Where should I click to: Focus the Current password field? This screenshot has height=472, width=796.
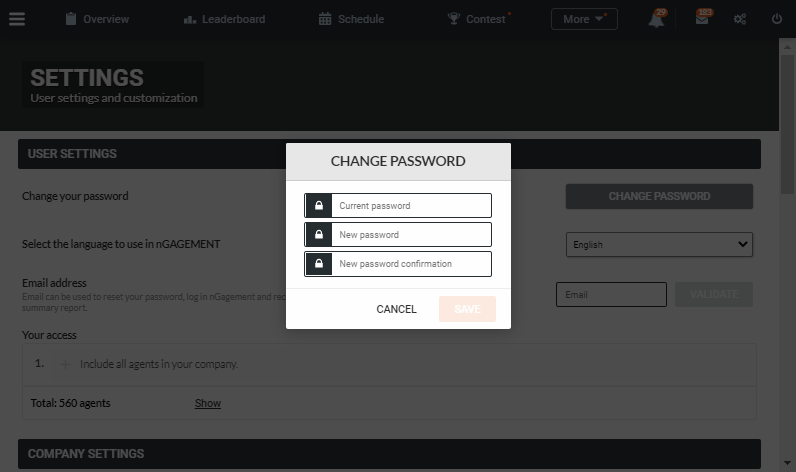point(398,206)
